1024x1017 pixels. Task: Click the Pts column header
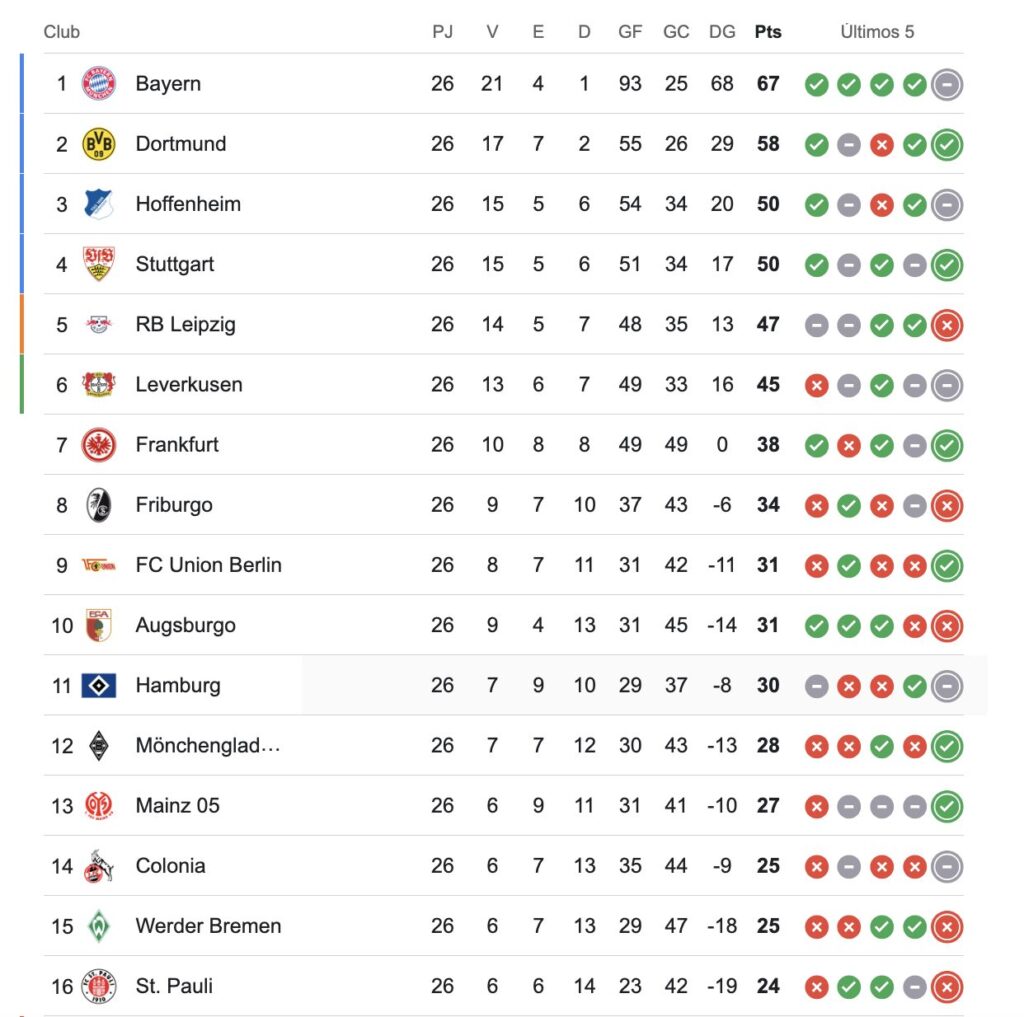pyautogui.click(x=768, y=32)
